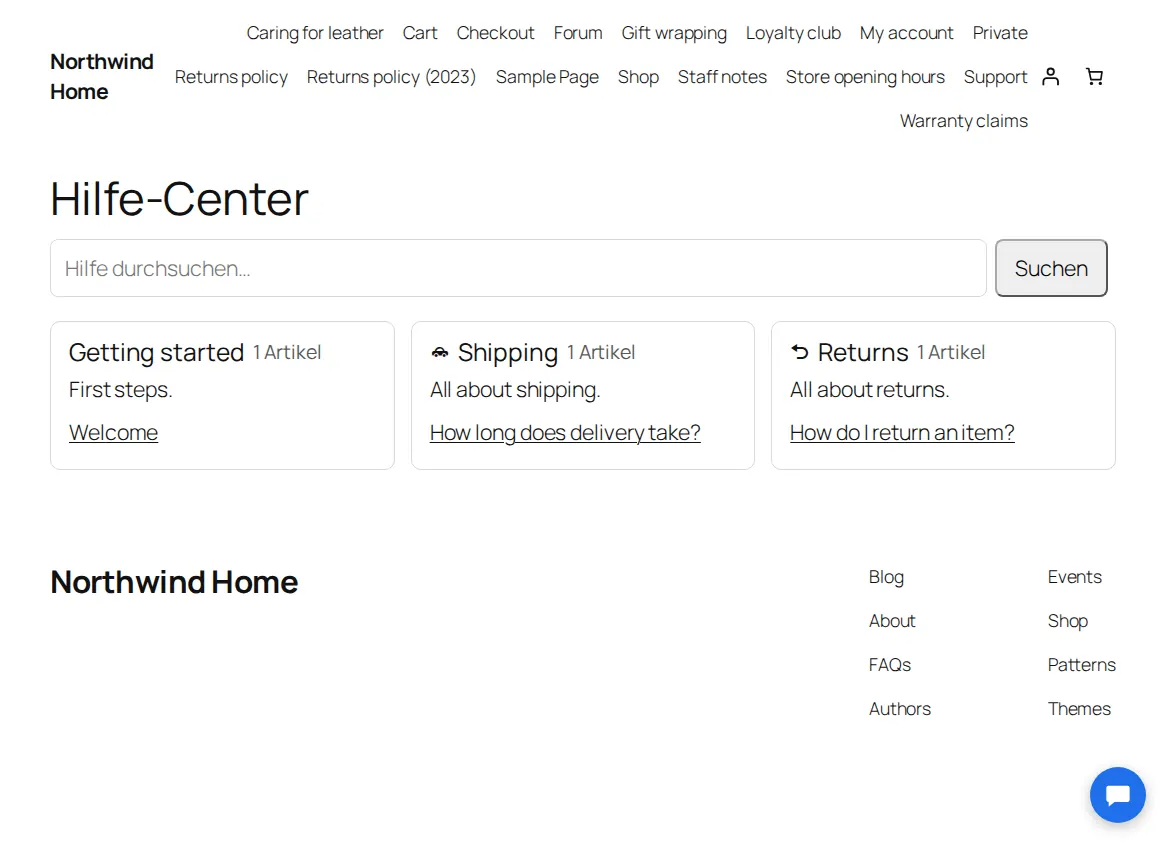Open the Patterns footer link
This screenshot has height=843, width=1166.
(1081, 665)
